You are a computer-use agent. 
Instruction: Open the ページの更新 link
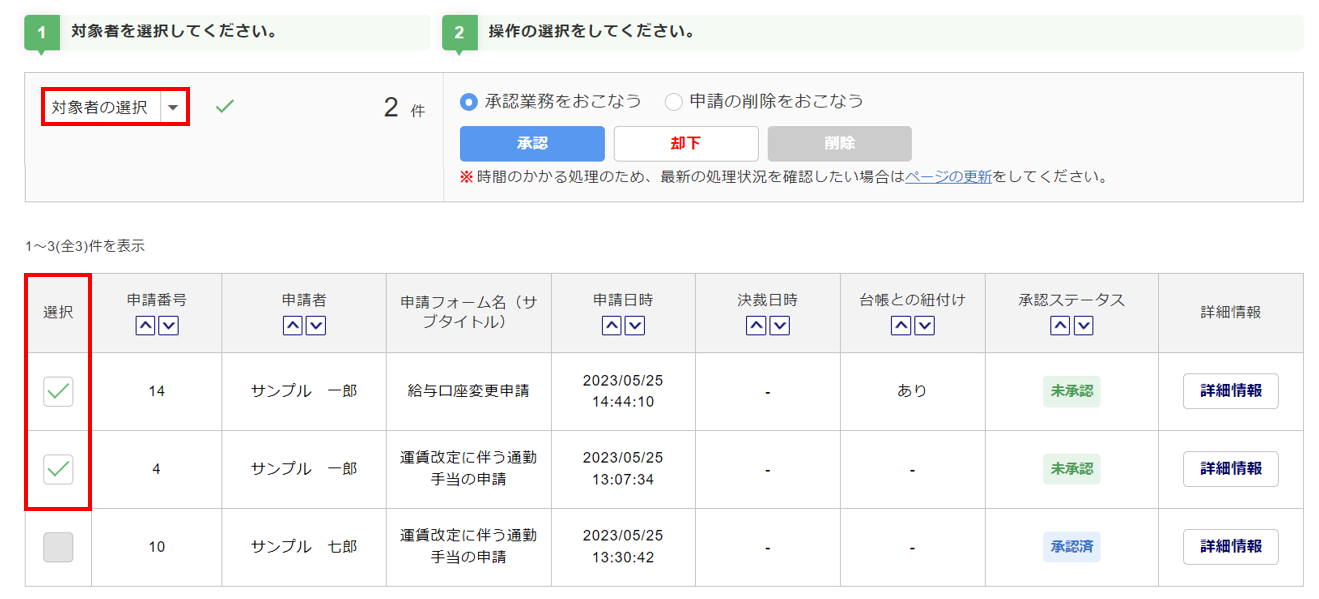(x=948, y=177)
